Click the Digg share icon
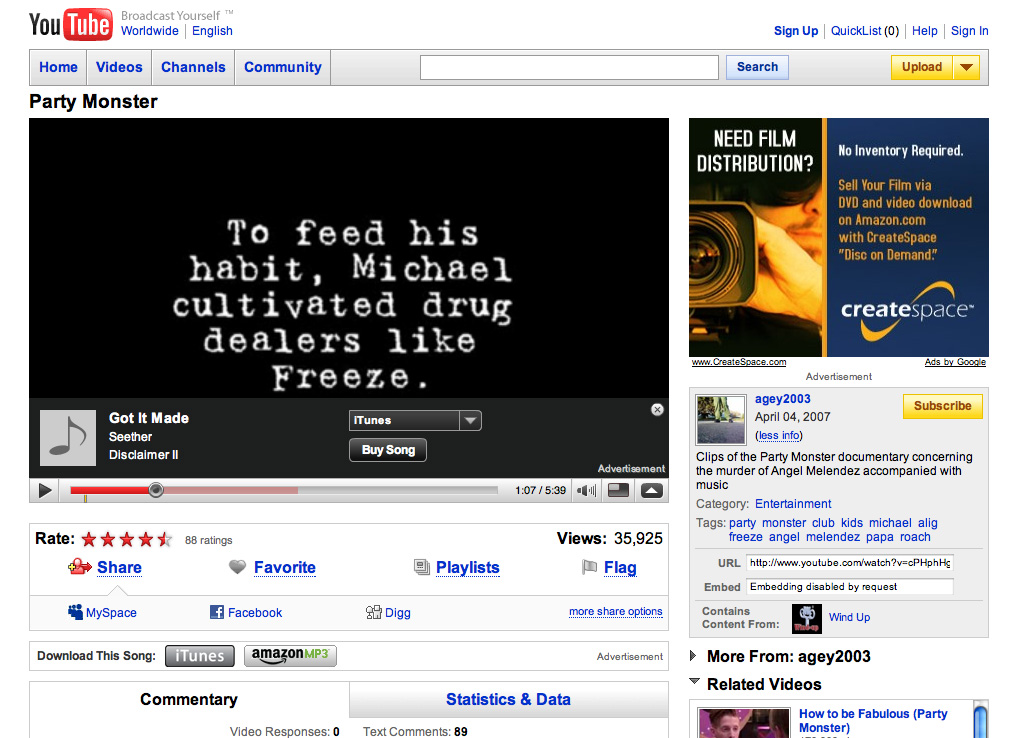 pyautogui.click(x=373, y=612)
